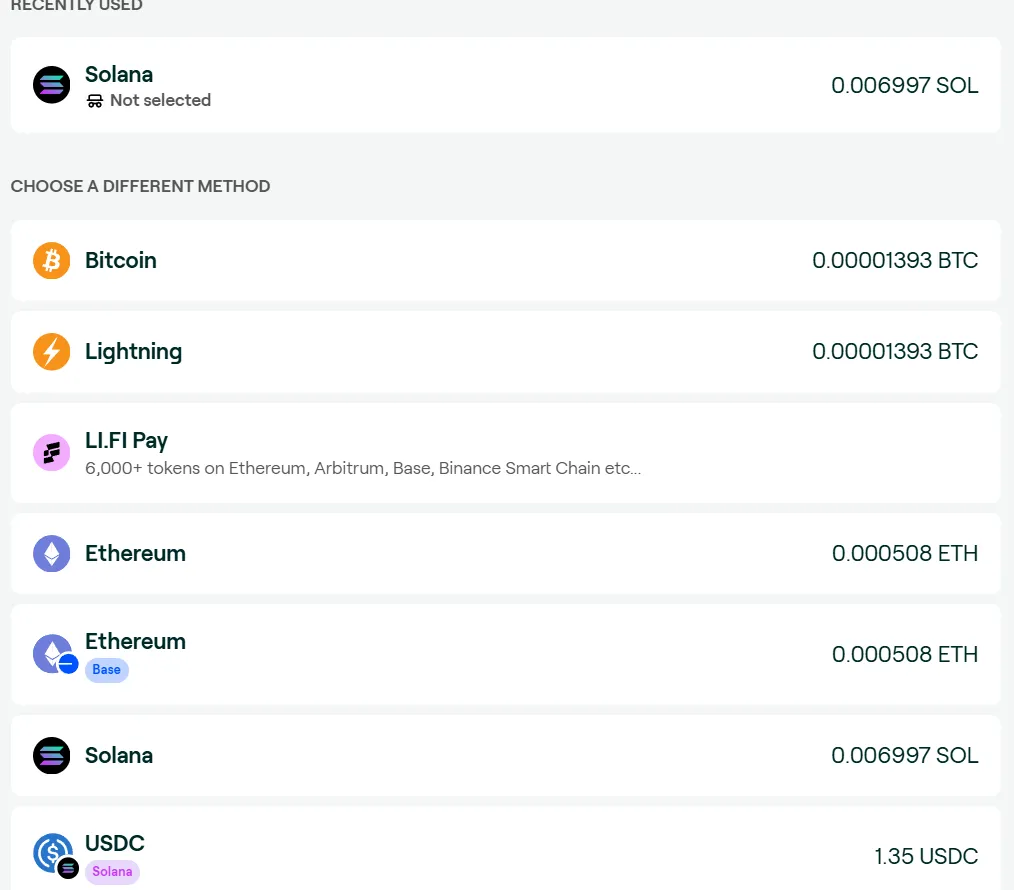Click the Lightning title text
The image size is (1014, 890).
(133, 352)
